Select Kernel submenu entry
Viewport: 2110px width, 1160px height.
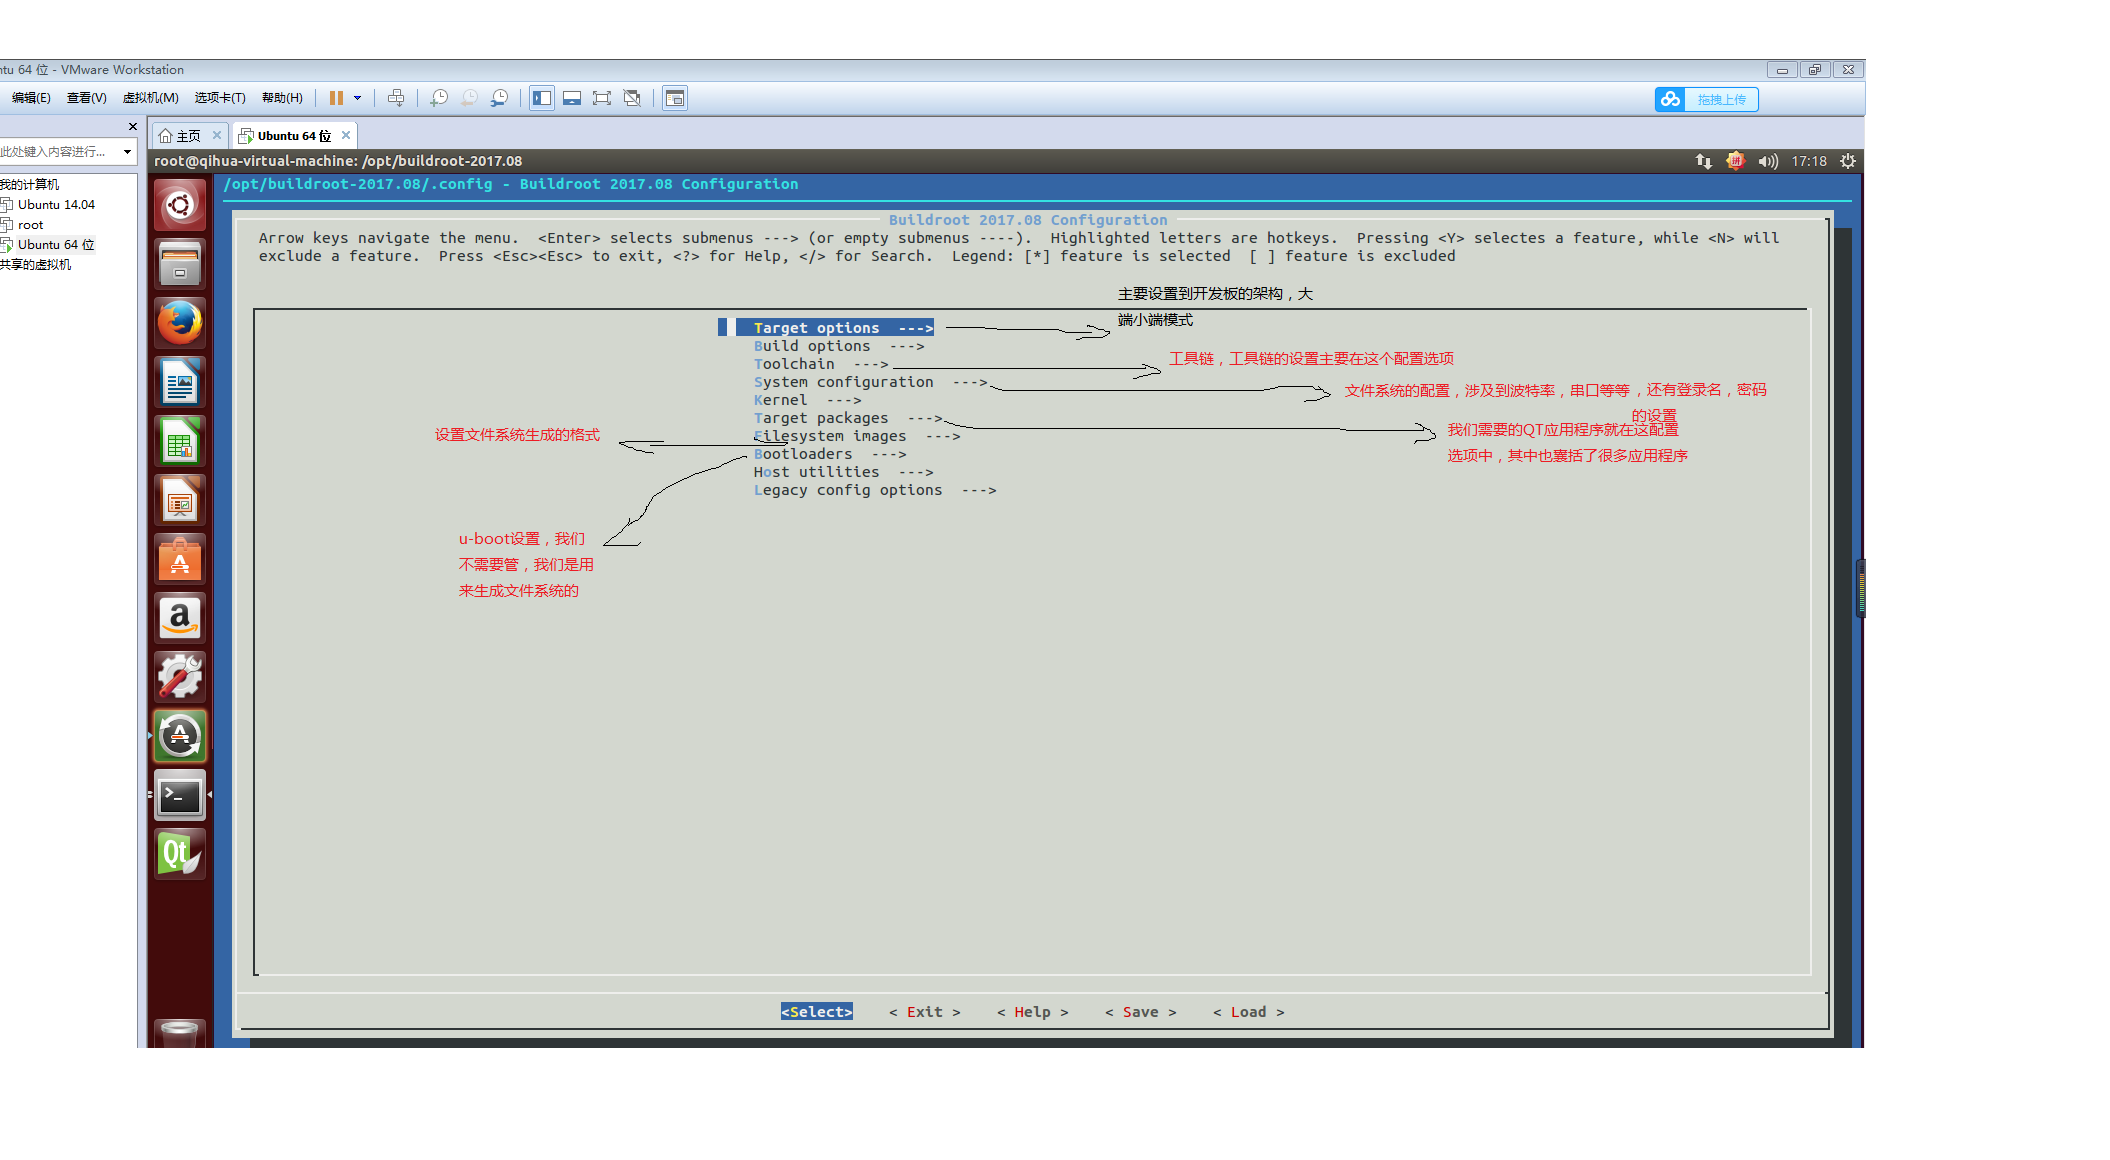coord(807,400)
